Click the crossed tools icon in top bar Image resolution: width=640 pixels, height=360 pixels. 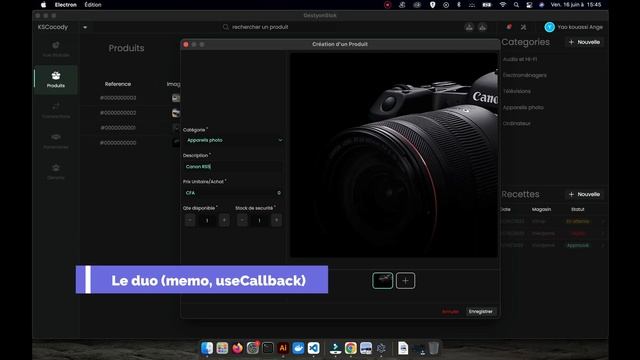523,27
